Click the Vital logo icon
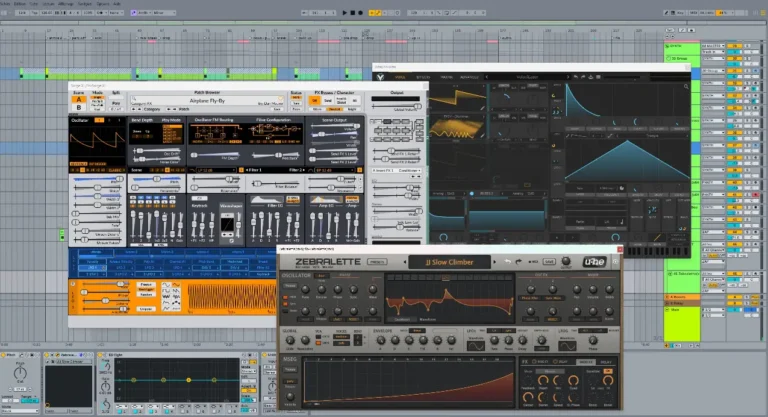Screen dimensions: 768x417 (x=381, y=77)
